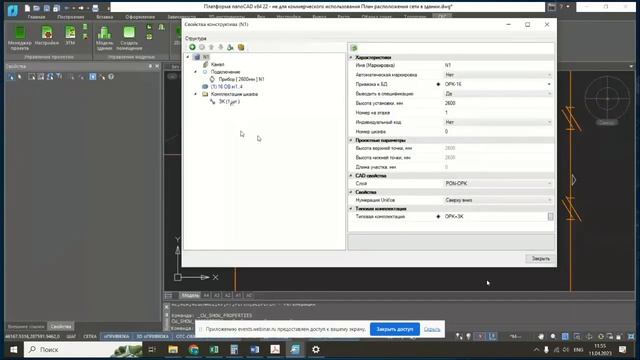Select the Канал tree item
The width and height of the screenshot is (640, 360).
point(217,64)
